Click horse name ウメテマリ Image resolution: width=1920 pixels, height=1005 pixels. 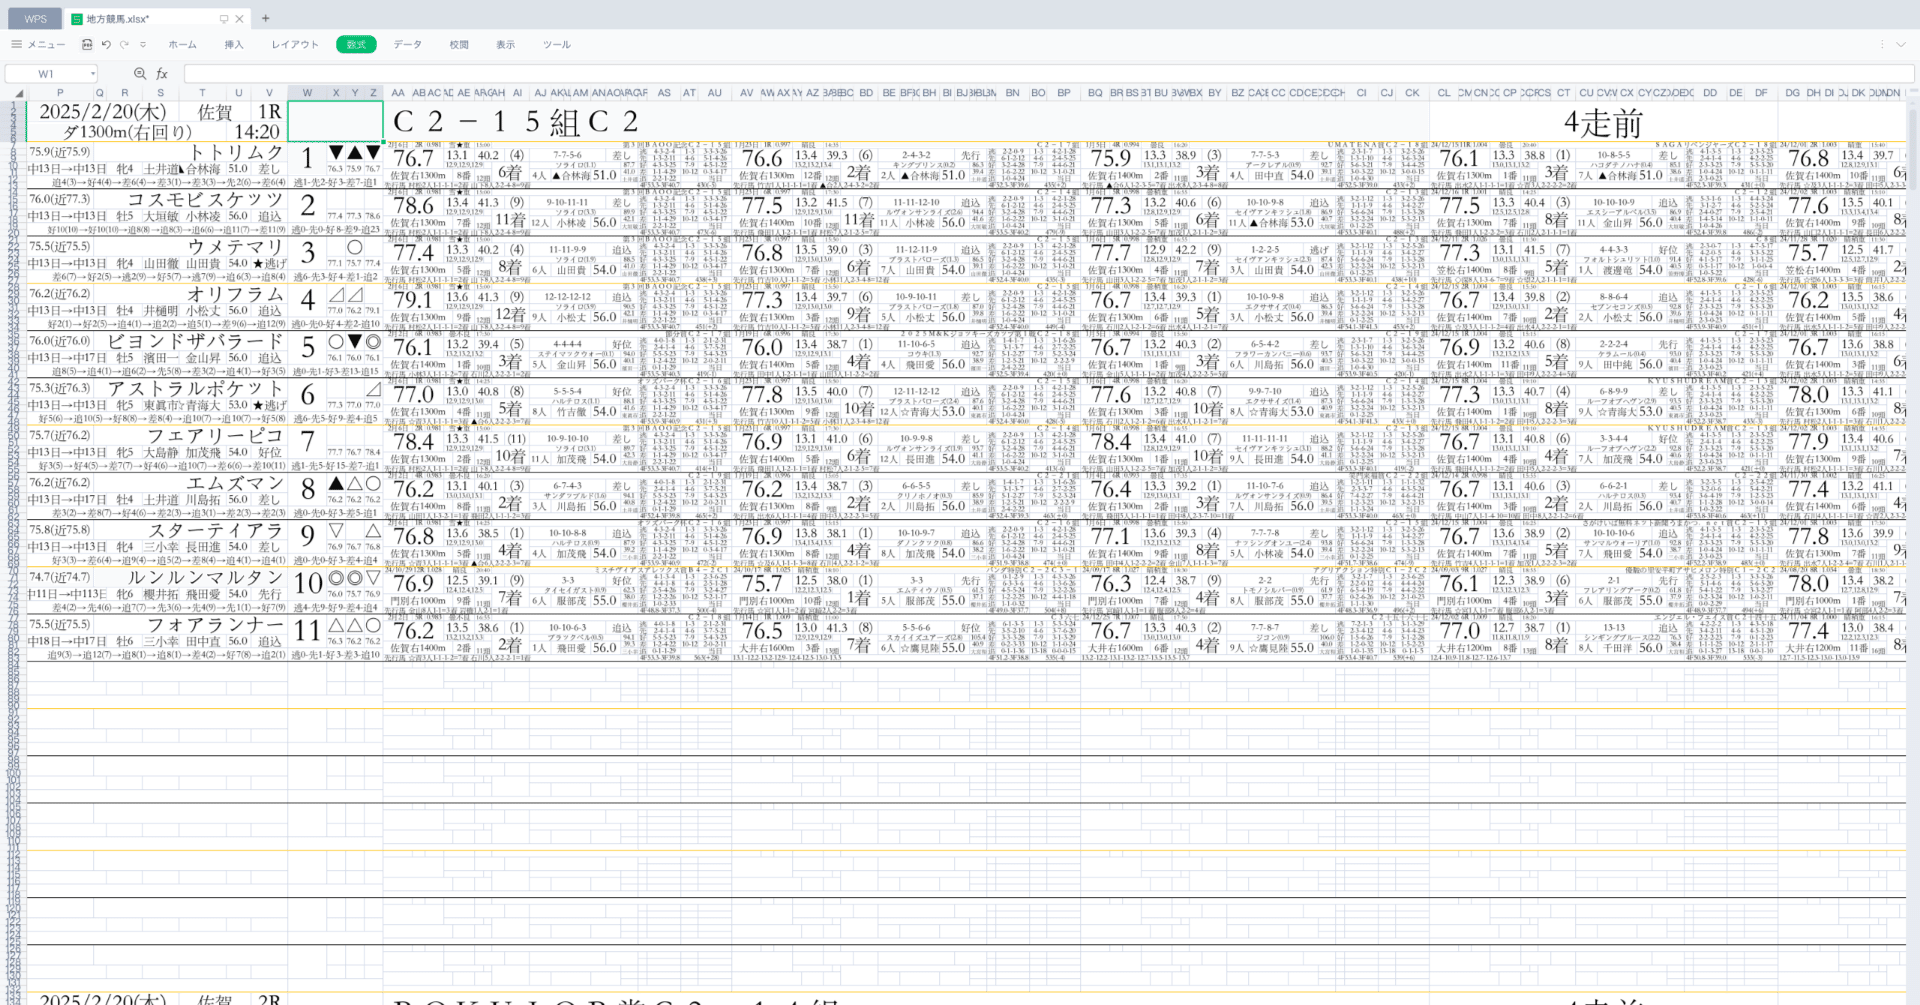point(236,247)
